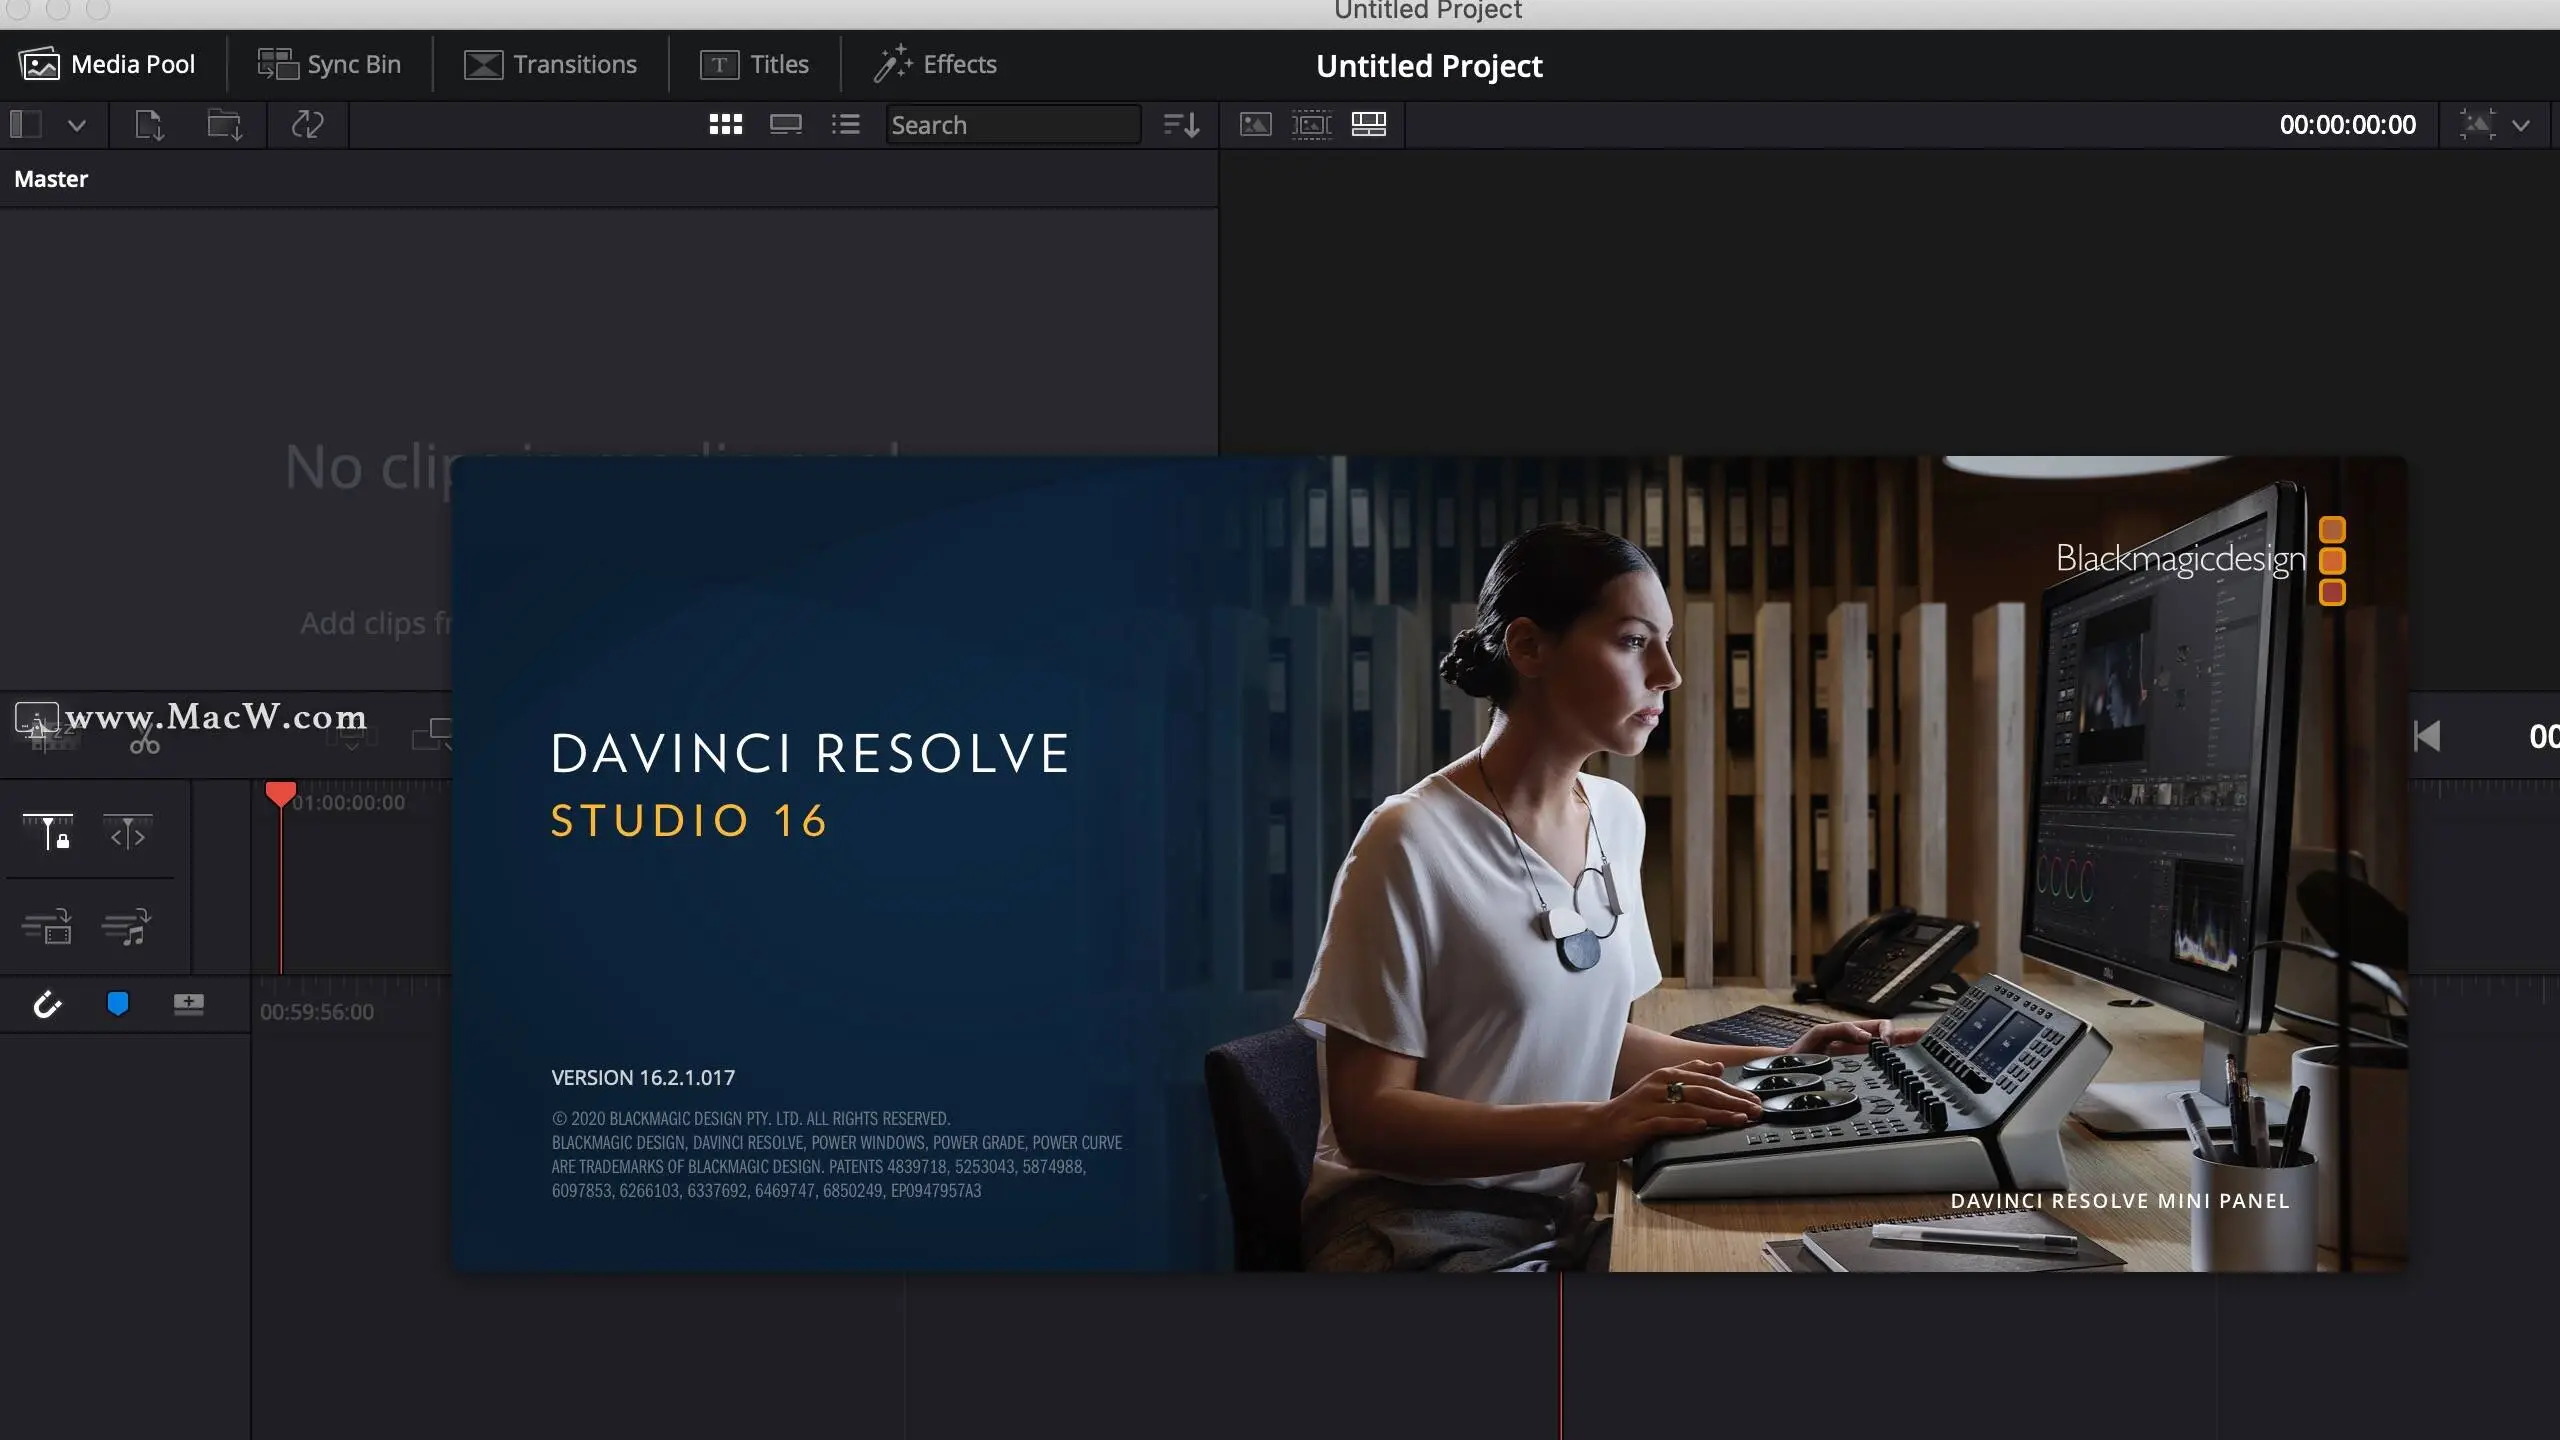Toggle video only edit icon
Screen dimensions: 2560x1440
point(47,927)
